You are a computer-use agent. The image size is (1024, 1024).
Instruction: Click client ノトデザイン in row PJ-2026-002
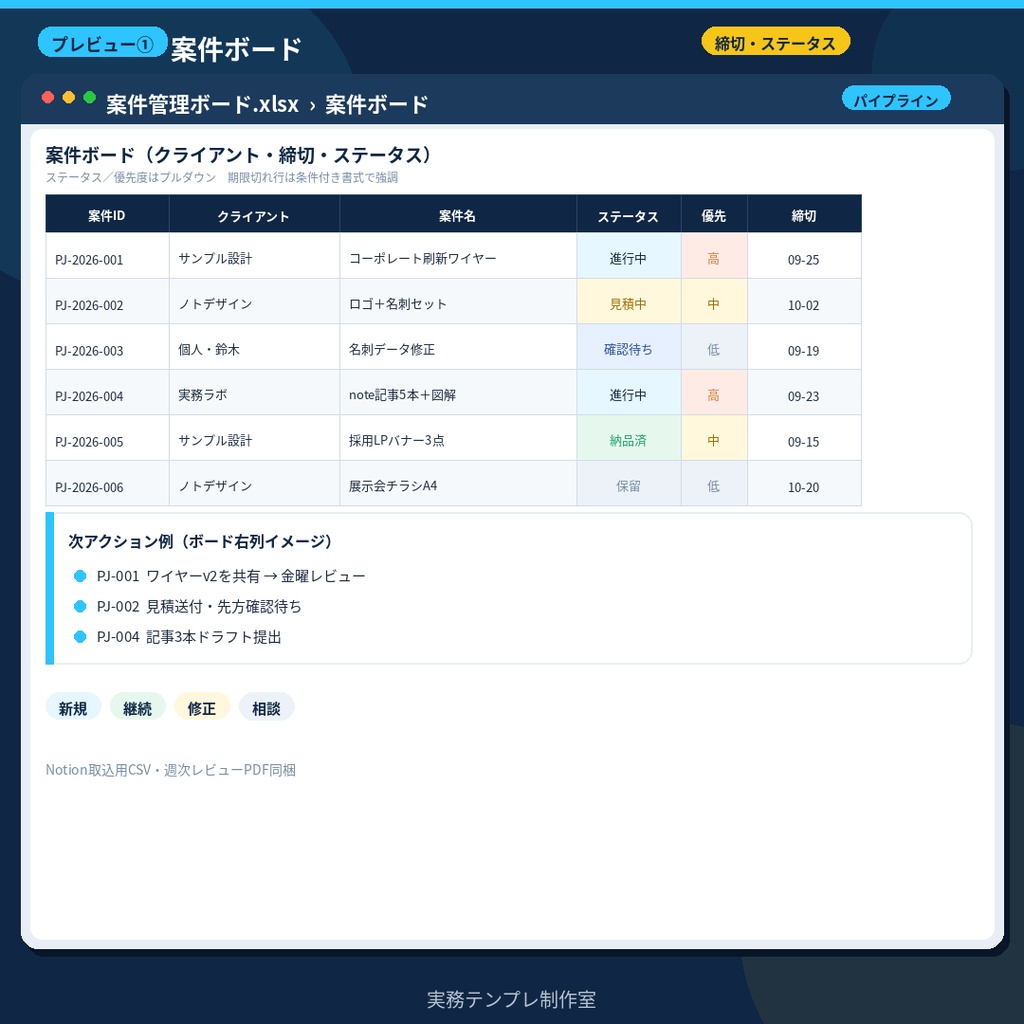tap(254, 302)
